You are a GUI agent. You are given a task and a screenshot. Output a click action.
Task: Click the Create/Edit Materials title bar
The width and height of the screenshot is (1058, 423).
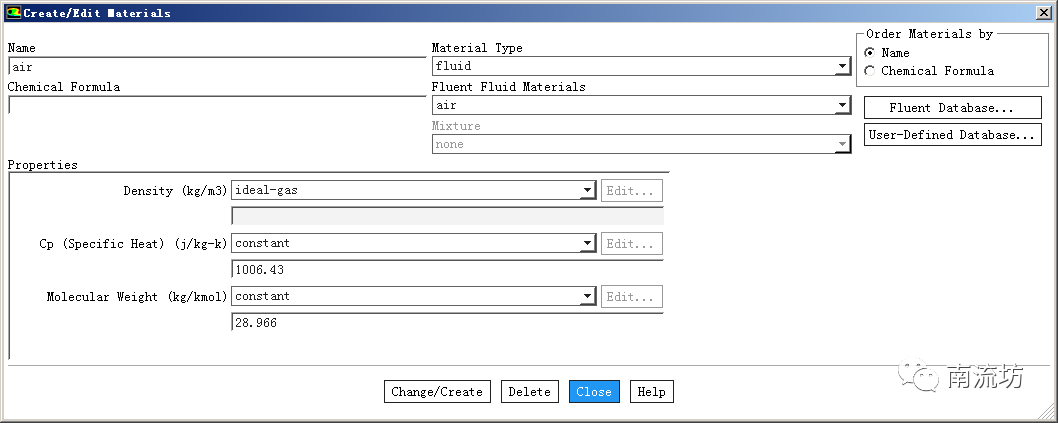coord(500,13)
